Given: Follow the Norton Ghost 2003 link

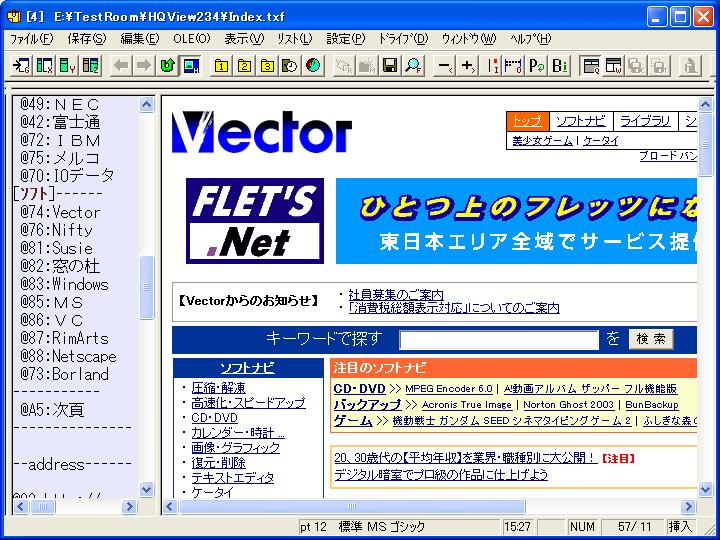Looking at the screenshot, I should 568,405.
